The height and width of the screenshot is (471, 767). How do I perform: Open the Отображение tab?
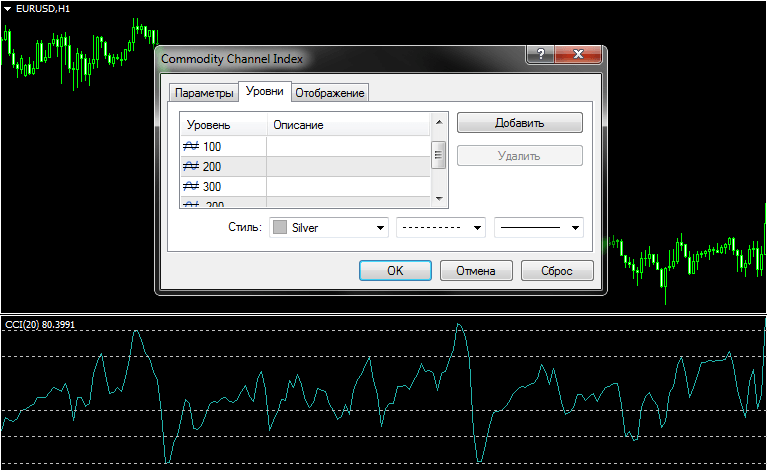[330, 93]
